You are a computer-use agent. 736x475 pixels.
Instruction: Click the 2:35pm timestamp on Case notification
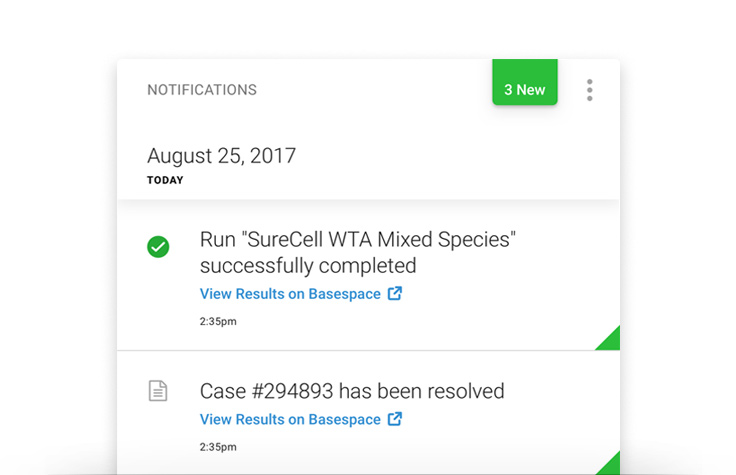[x=218, y=447]
